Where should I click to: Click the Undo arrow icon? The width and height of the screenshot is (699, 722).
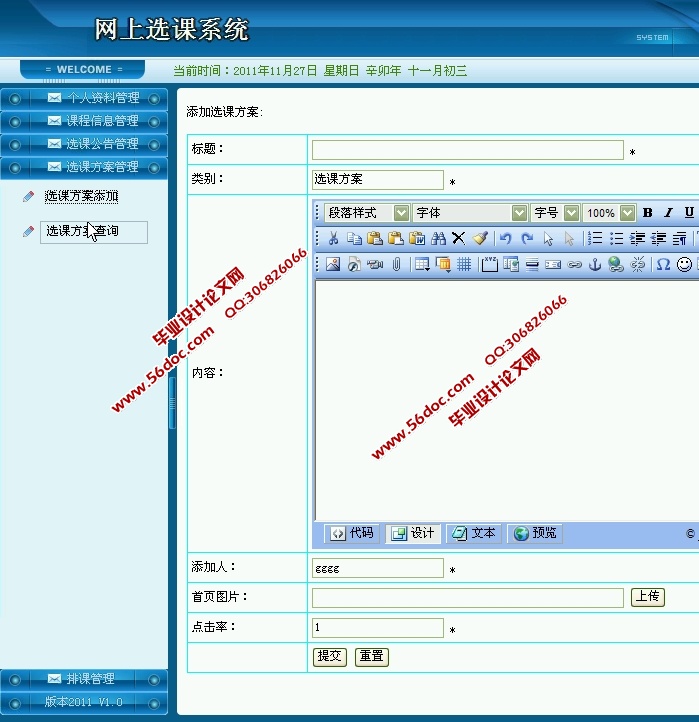[506, 238]
